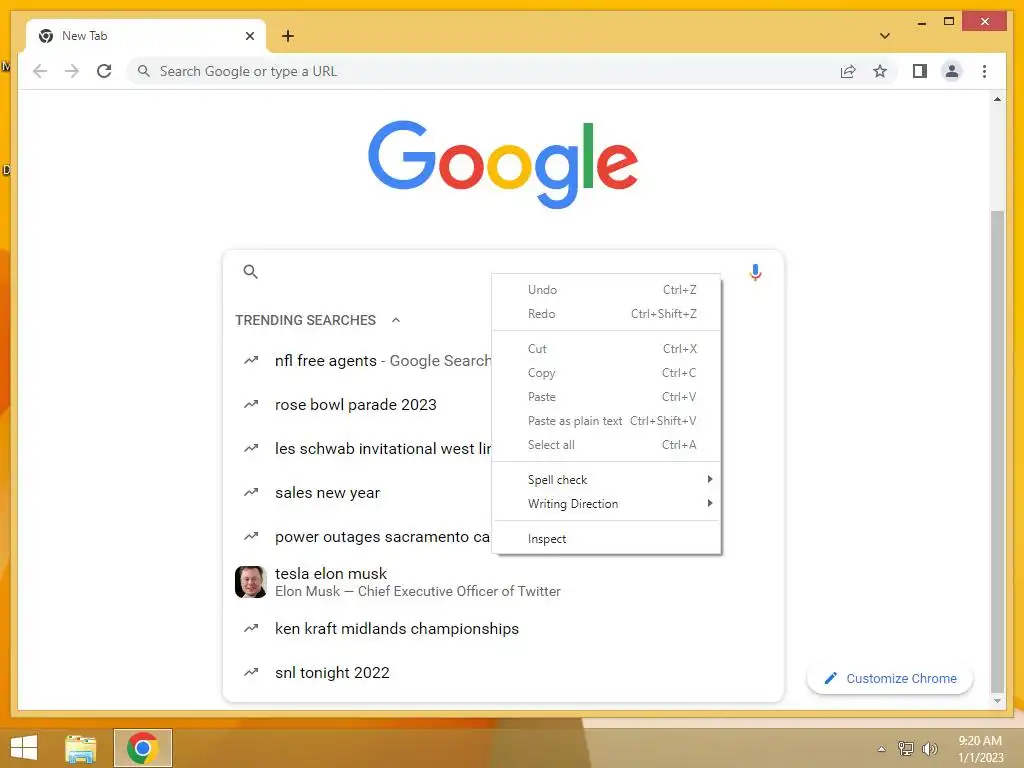Select Undo in the context menu
The height and width of the screenshot is (768, 1024).
pyautogui.click(x=606, y=290)
